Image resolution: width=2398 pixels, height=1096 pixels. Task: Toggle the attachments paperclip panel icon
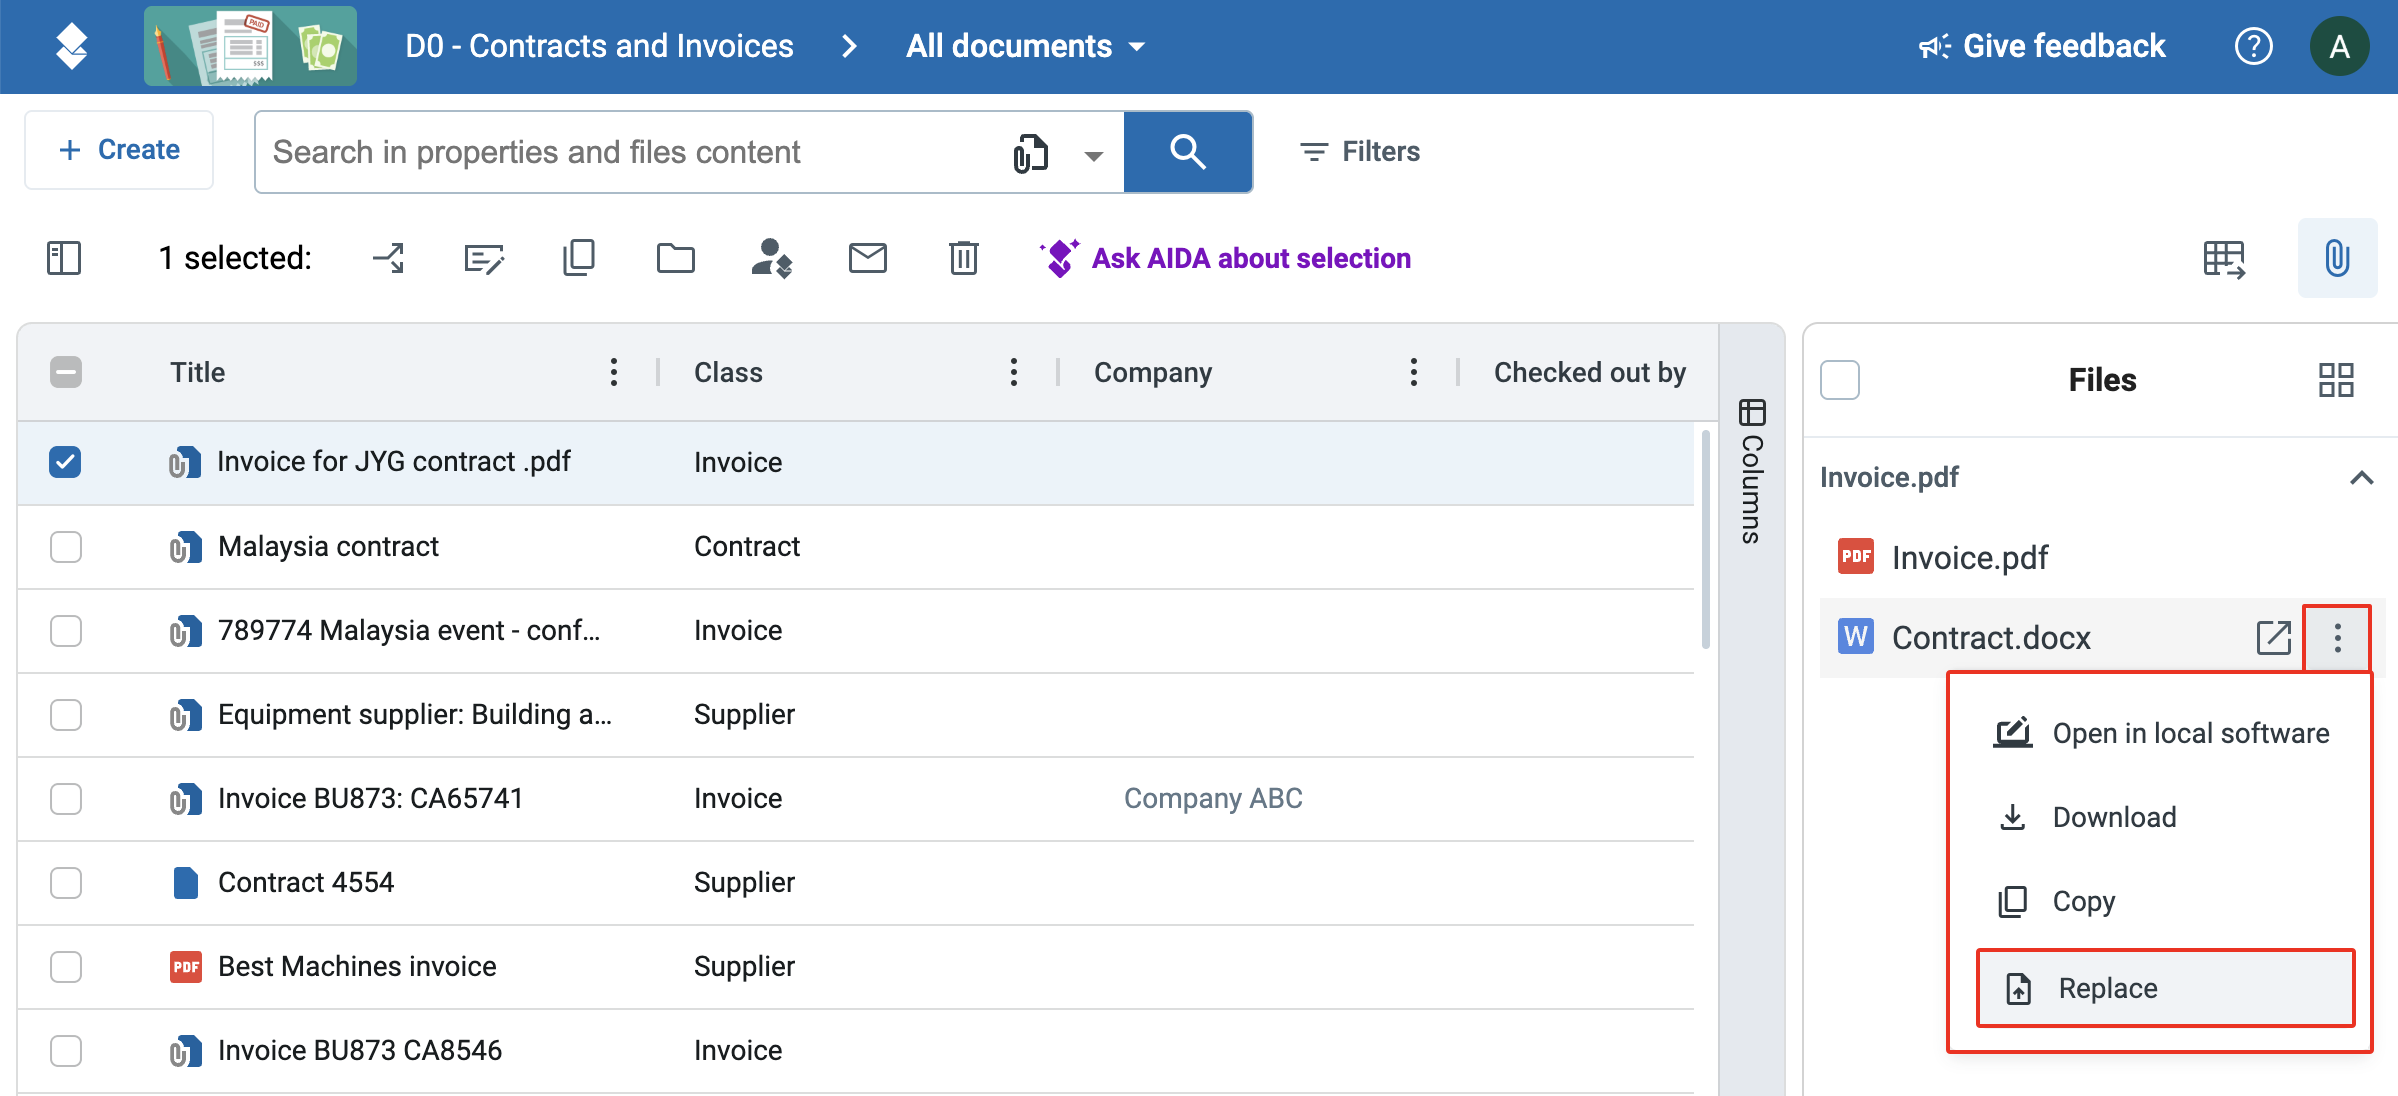pos(2337,258)
